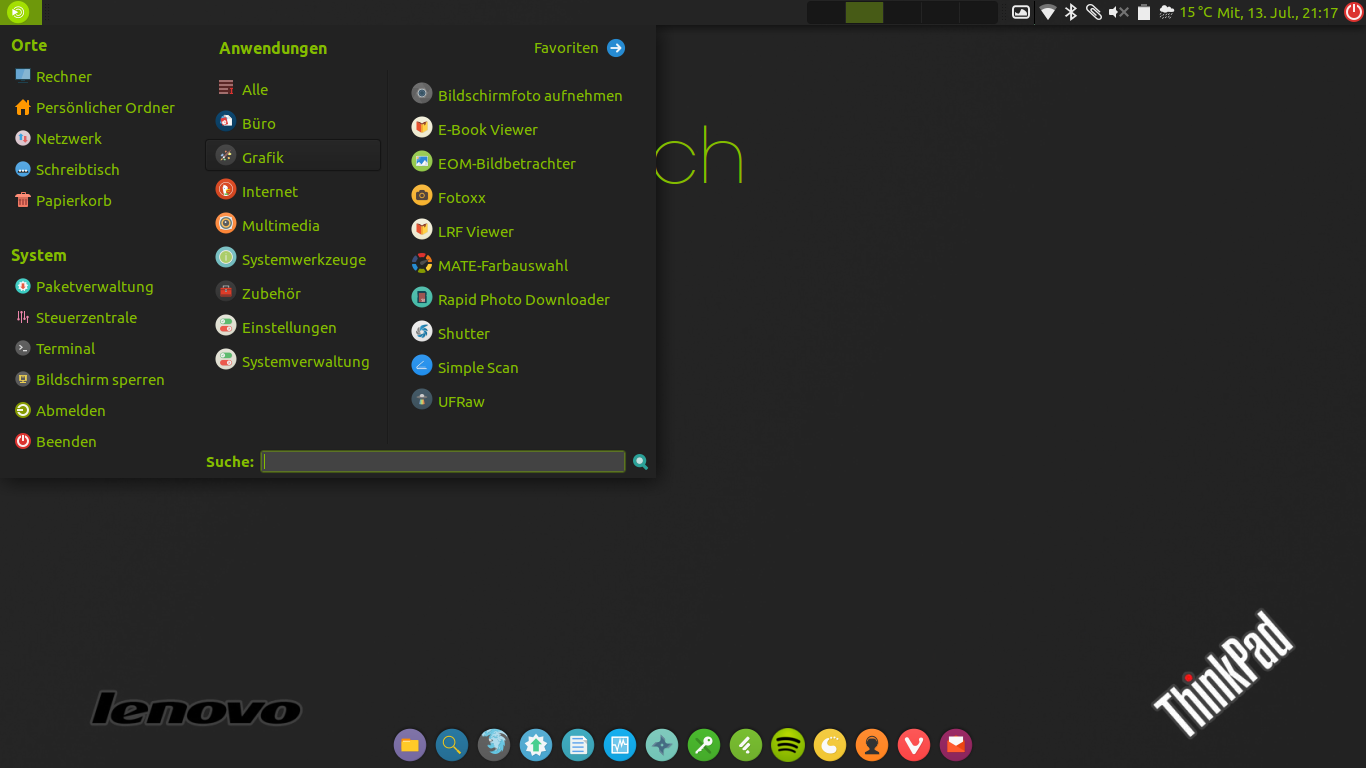
Task: Select the Grafik category
Action: tap(293, 157)
